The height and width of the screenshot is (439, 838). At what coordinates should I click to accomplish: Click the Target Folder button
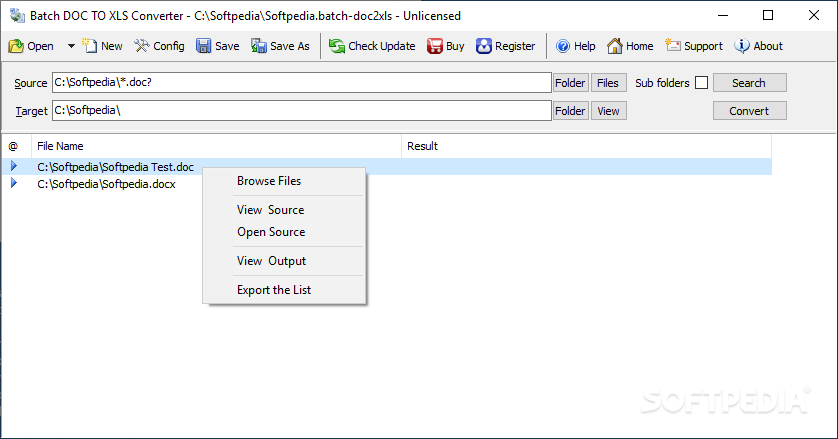coord(570,111)
